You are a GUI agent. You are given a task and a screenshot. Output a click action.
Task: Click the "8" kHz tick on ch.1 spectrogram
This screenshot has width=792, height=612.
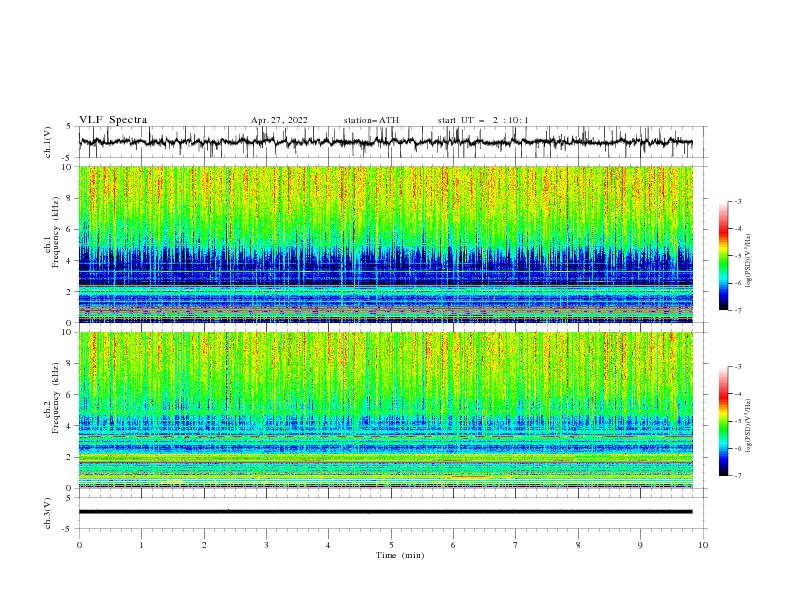(x=70, y=198)
